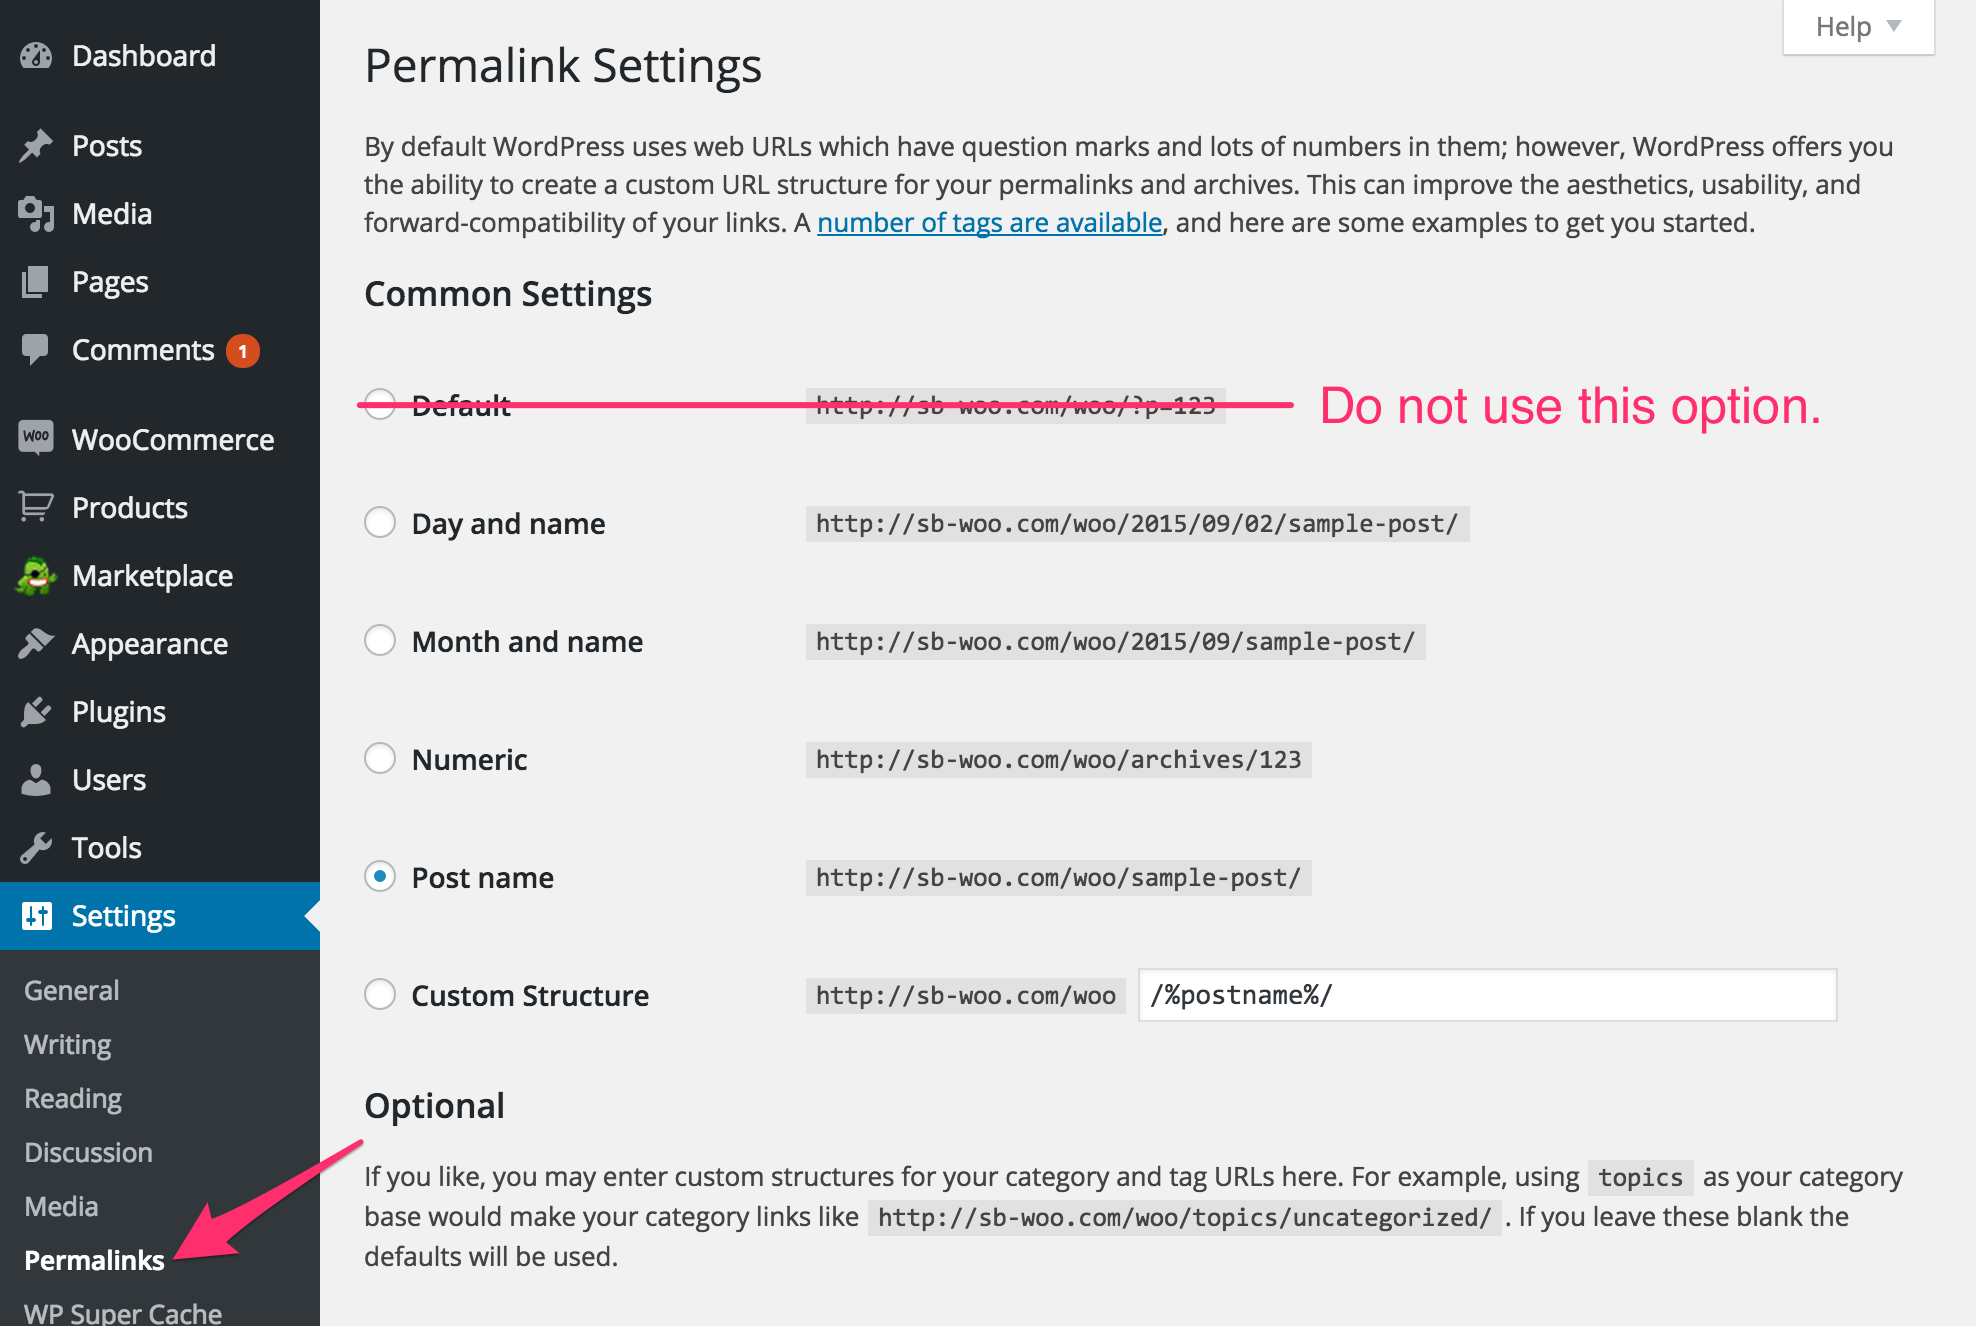Screen dimensions: 1976x1326
Task: Expand the Help dropdown tab
Action: [x=1858, y=27]
